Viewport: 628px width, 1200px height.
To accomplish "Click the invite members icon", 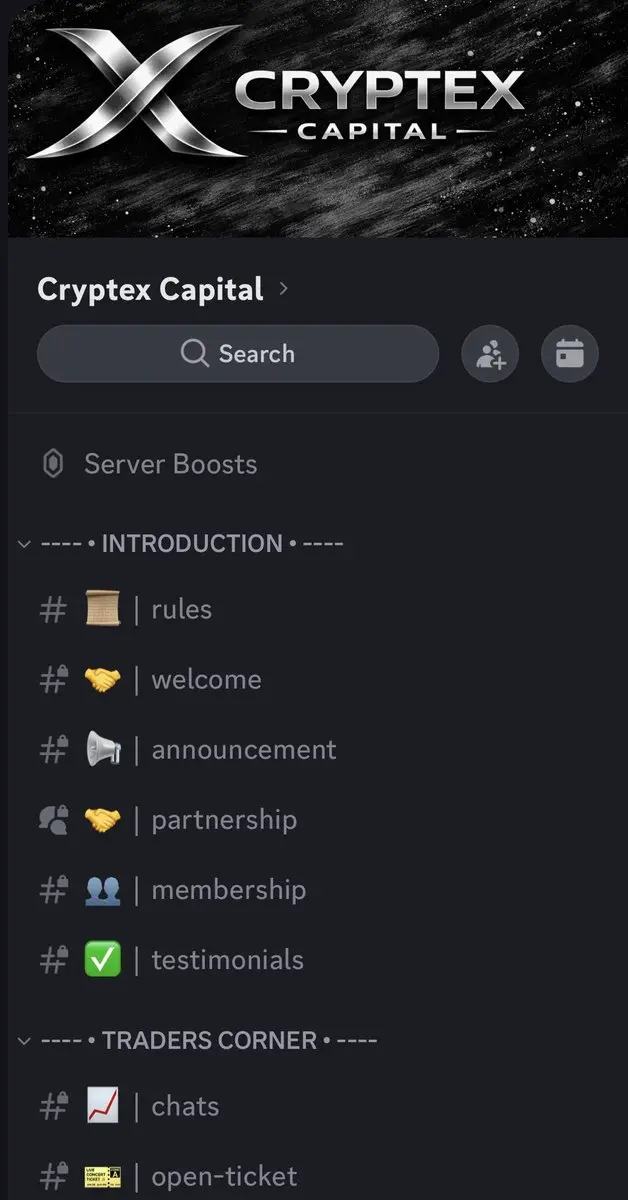I will 490,354.
